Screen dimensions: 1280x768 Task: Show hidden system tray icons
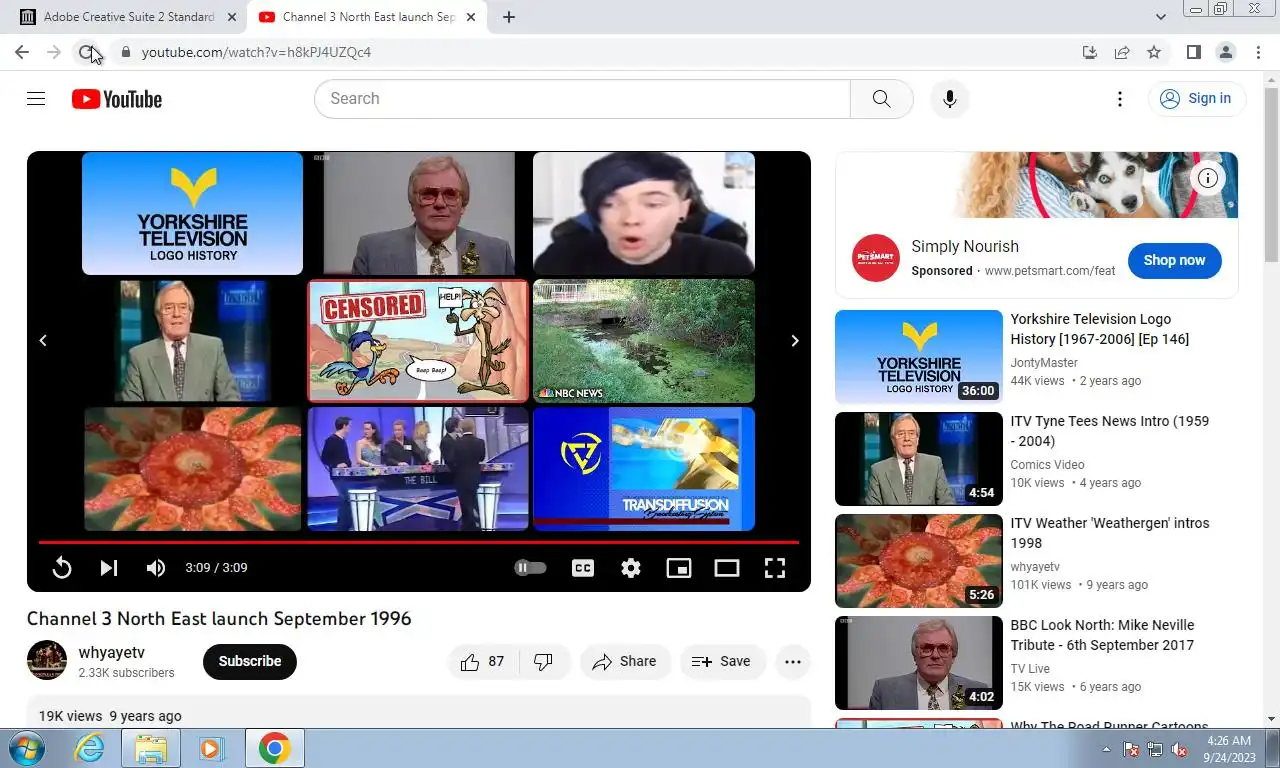(1107, 749)
